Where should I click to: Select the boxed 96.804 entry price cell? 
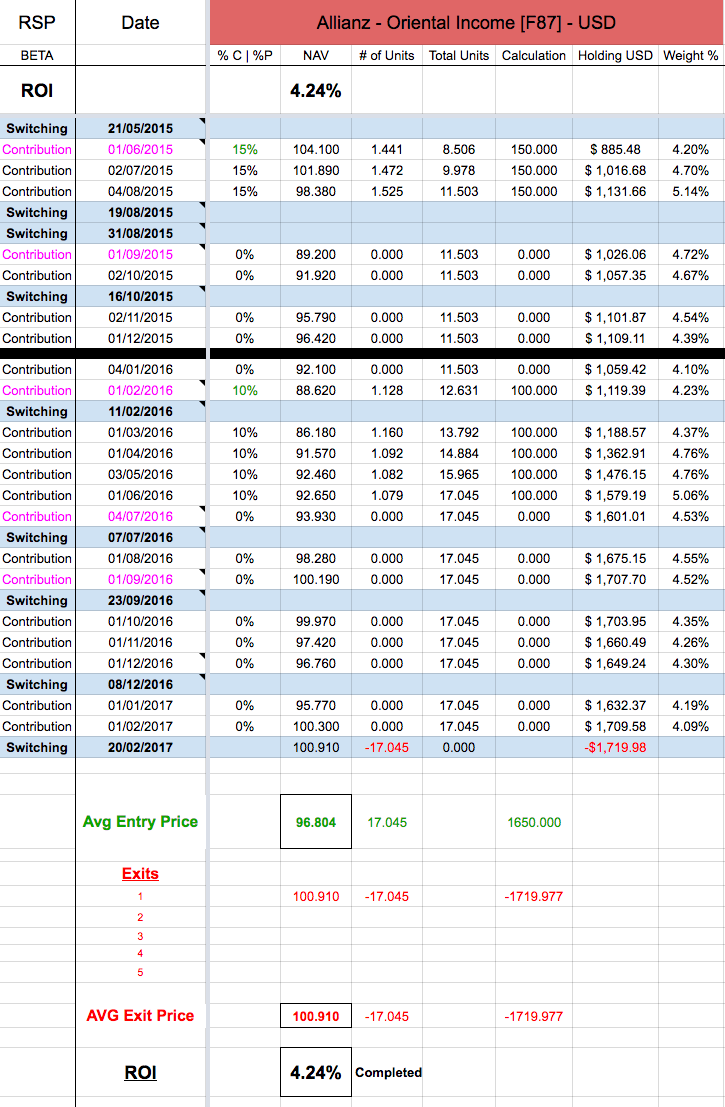pyautogui.click(x=316, y=822)
